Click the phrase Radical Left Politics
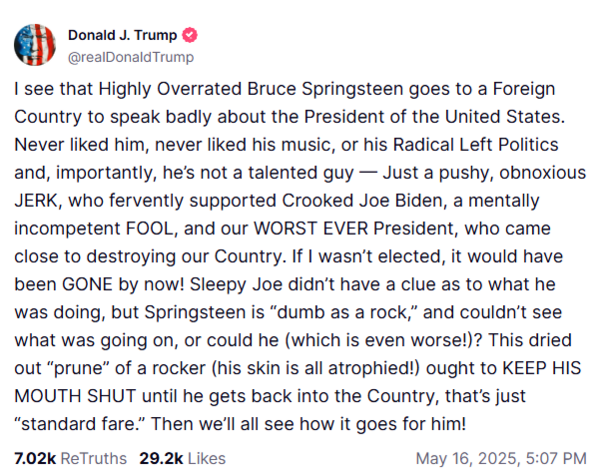Viewport: 600px width, 472px height. click(476, 145)
